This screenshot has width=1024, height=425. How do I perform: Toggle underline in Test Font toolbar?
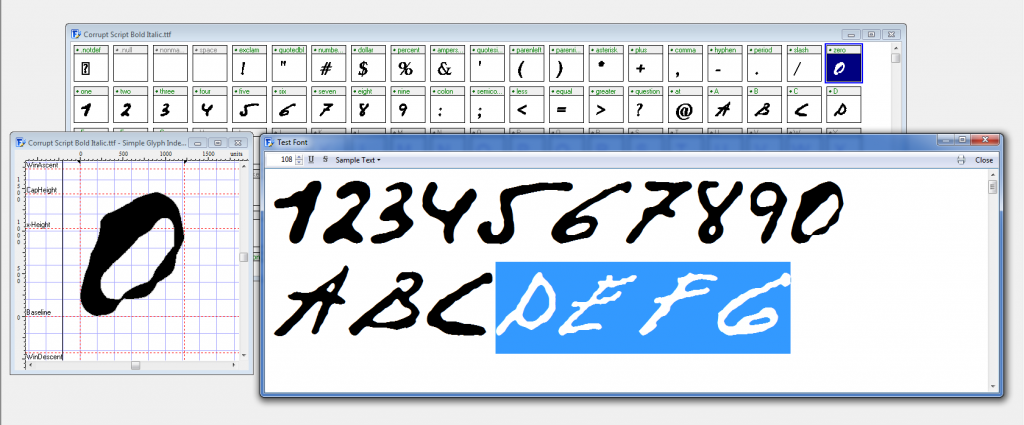click(x=311, y=160)
